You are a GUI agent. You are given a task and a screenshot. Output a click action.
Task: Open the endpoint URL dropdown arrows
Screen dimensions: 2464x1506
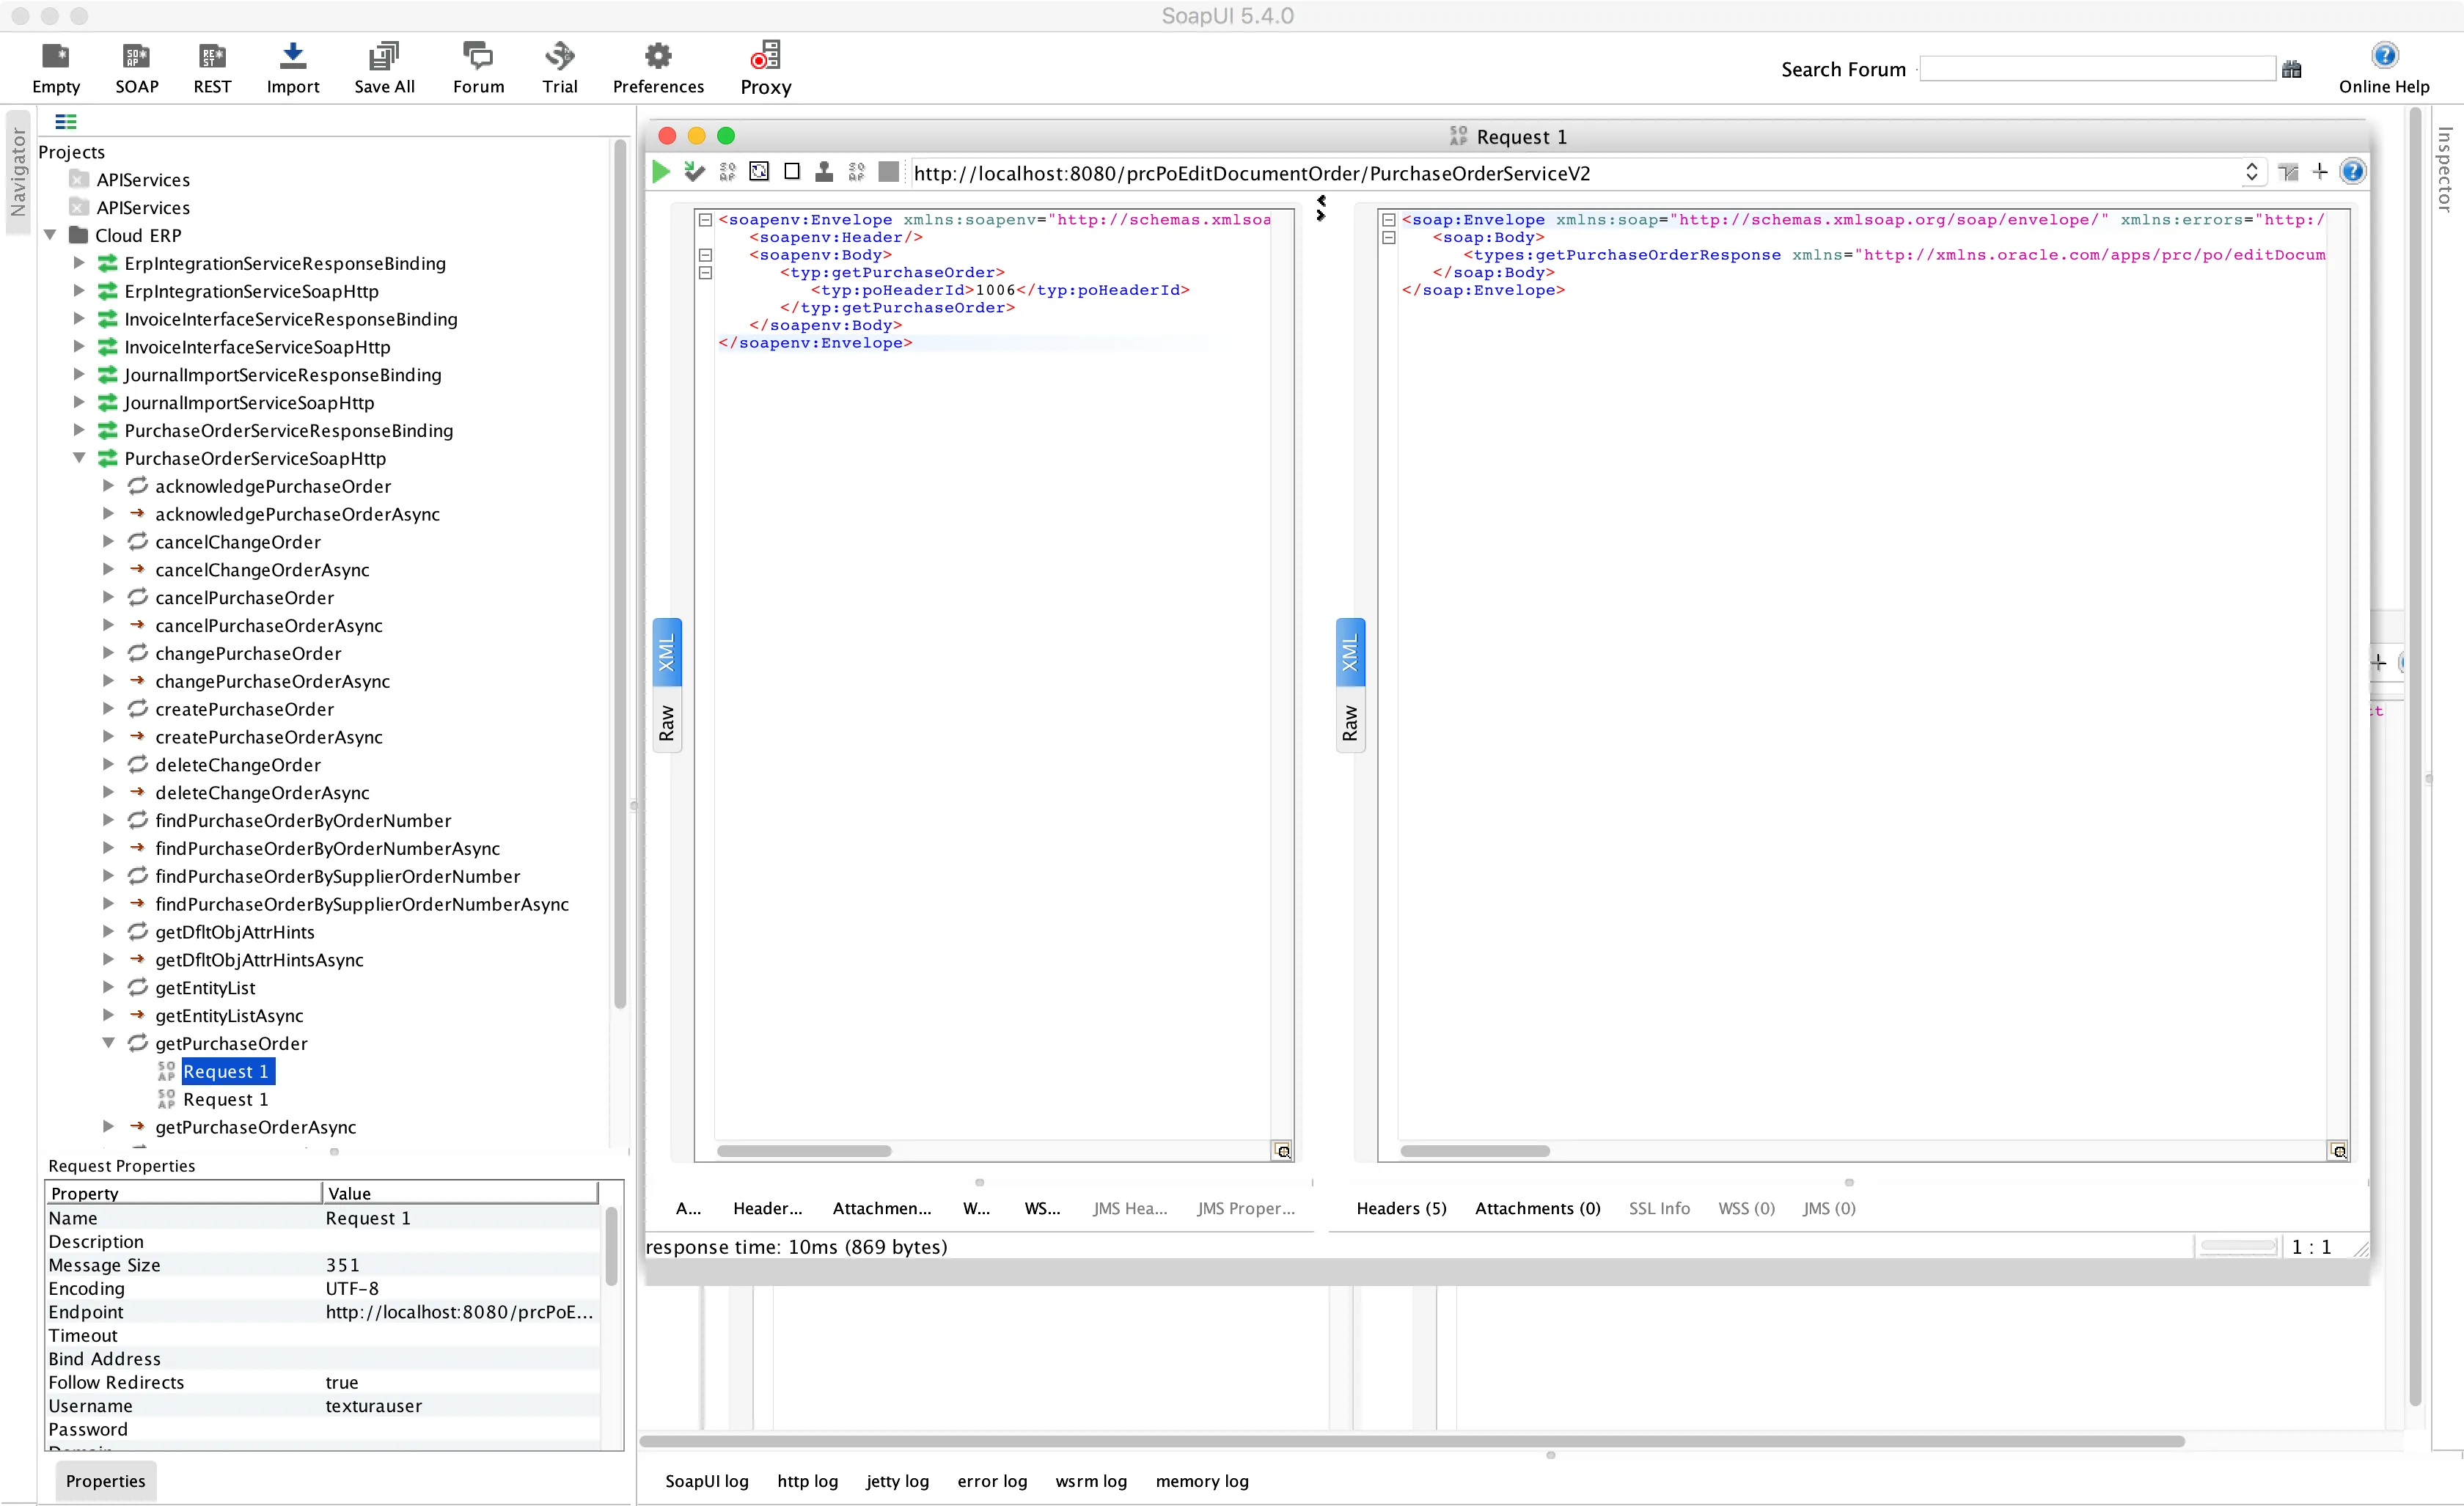pyautogui.click(x=2251, y=172)
